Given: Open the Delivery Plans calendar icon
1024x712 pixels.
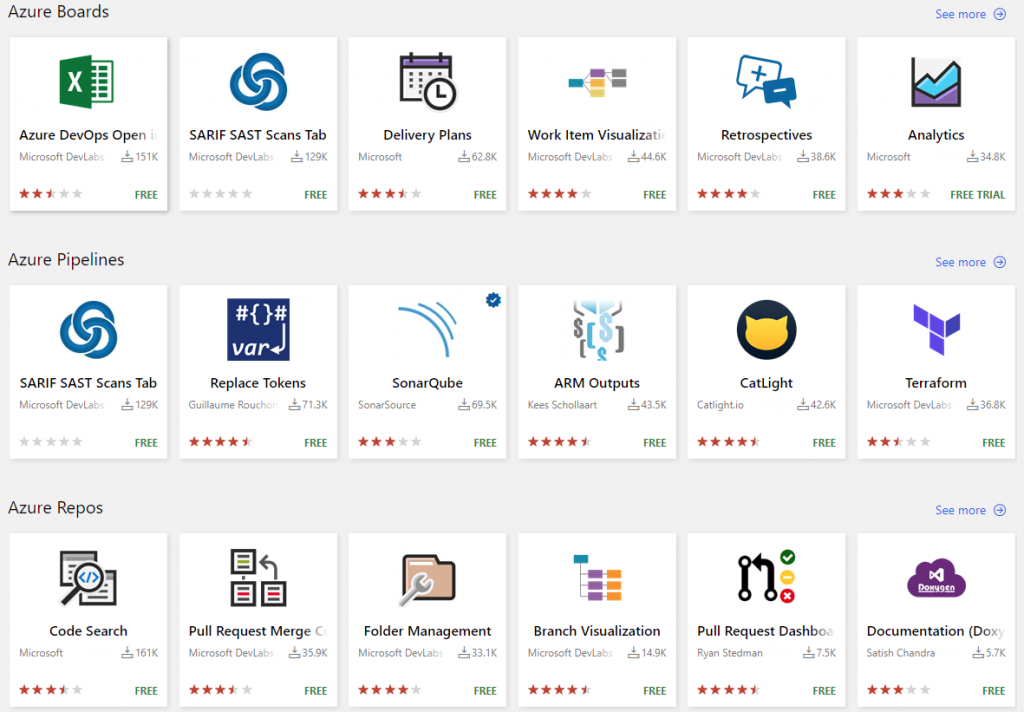Looking at the screenshot, I should pos(428,81).
